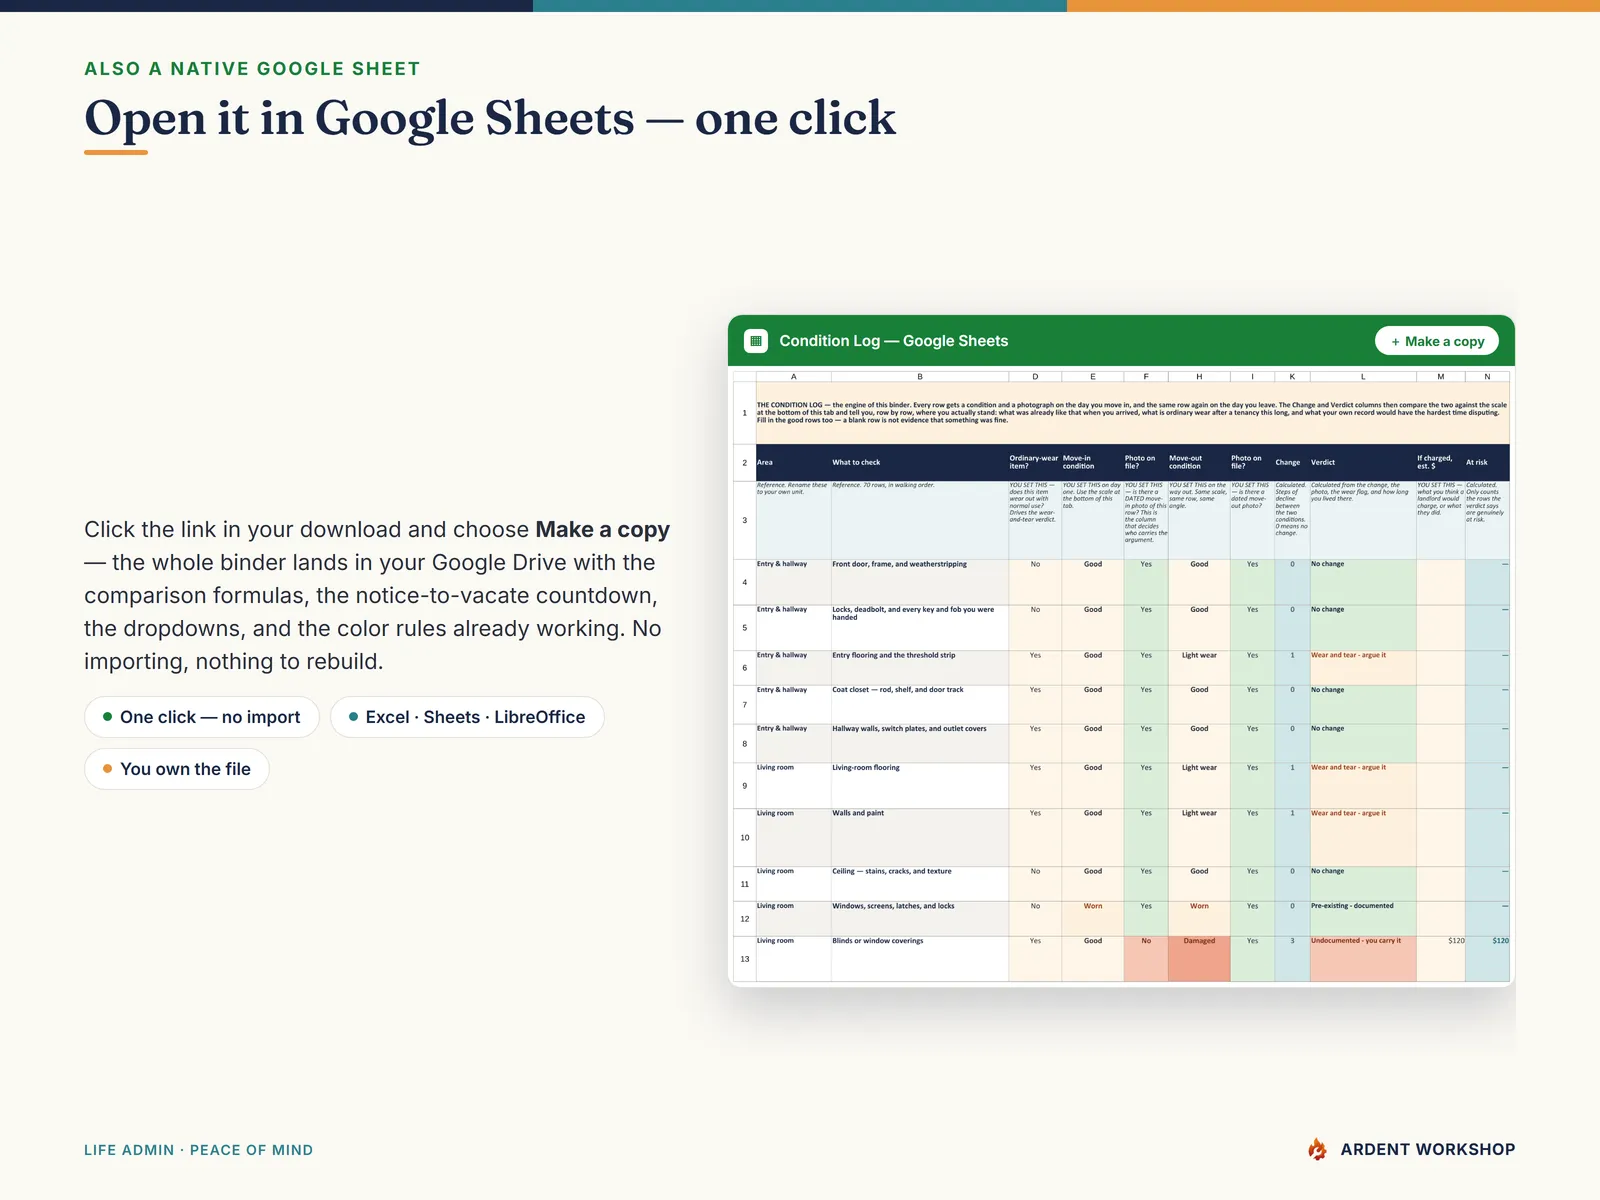Click 'Reference. 70 rows, in walking order' cell
This screenshot has height=1200, width=1600.
coord(919,520)
